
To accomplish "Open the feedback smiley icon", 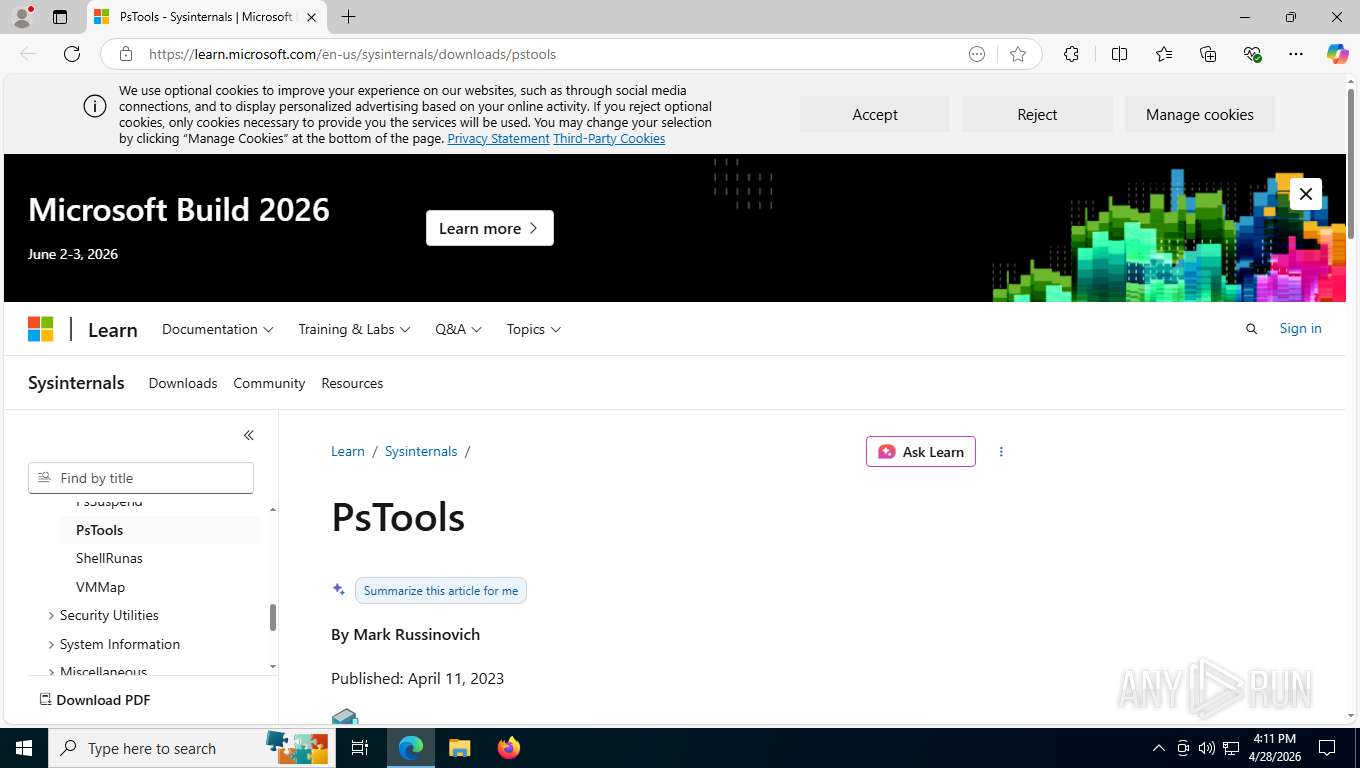I will [x=977, y=54].
